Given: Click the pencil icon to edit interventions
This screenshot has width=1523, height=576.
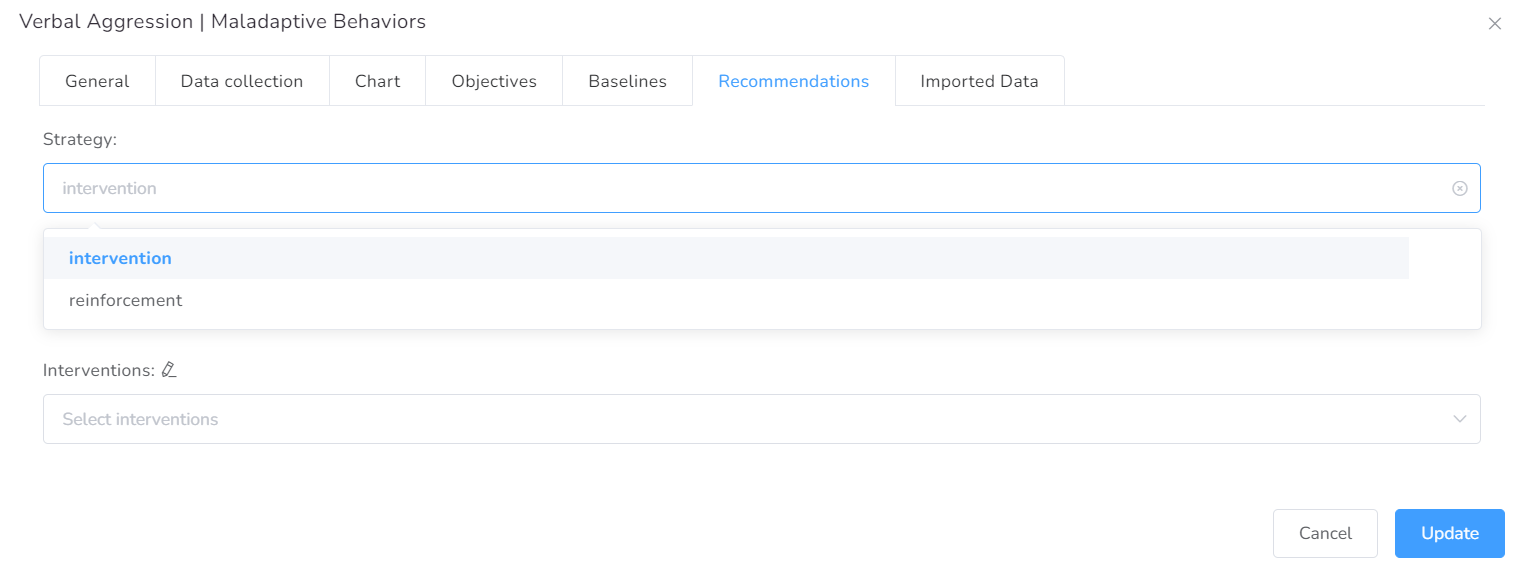Looking at the screenshot, I should coord(169,369).
